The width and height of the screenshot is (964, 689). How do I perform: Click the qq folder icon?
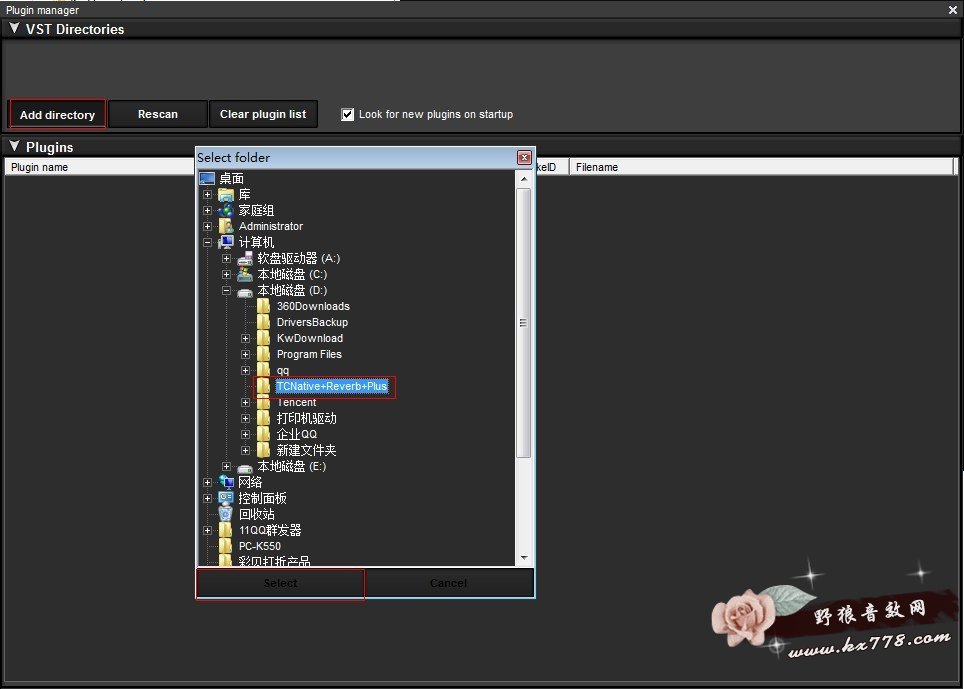[263, 370]
